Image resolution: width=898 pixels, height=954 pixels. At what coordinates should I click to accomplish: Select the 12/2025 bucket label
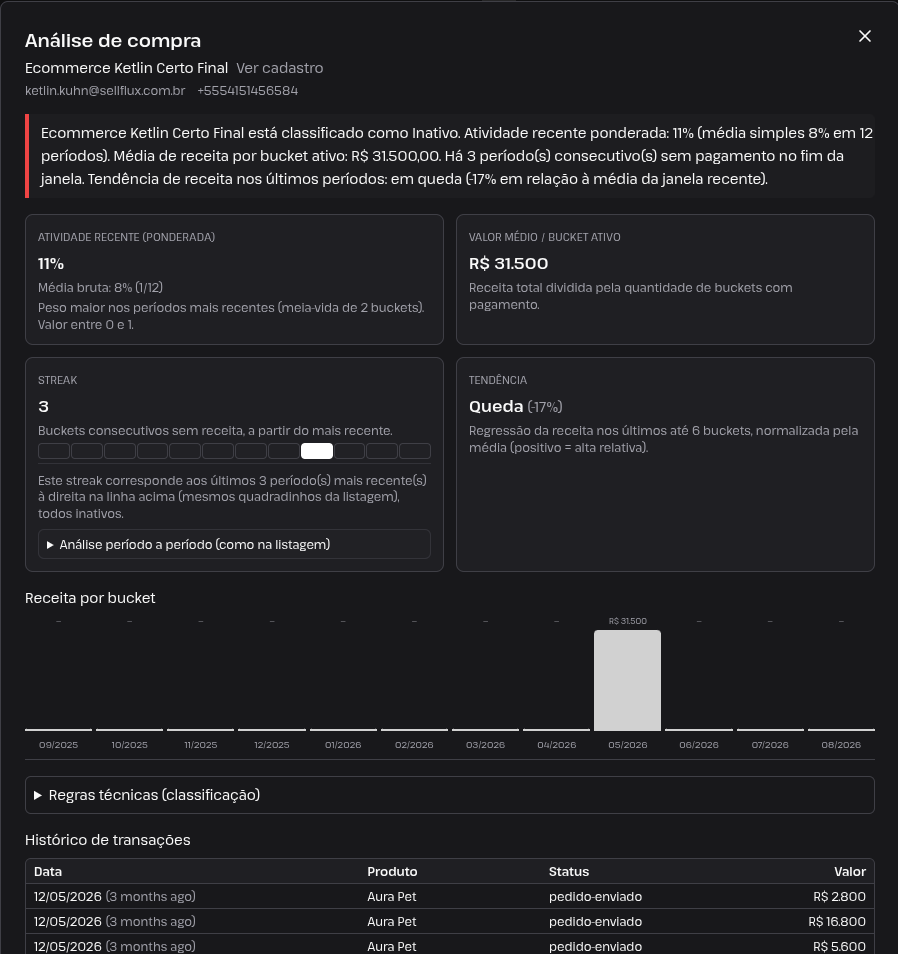coord(272,745)
